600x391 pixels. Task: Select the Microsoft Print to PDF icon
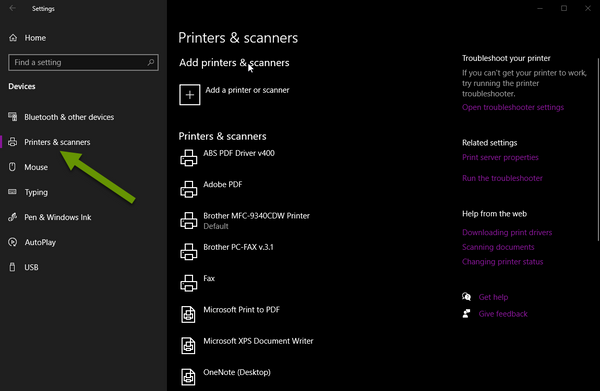tap(188, 314)
